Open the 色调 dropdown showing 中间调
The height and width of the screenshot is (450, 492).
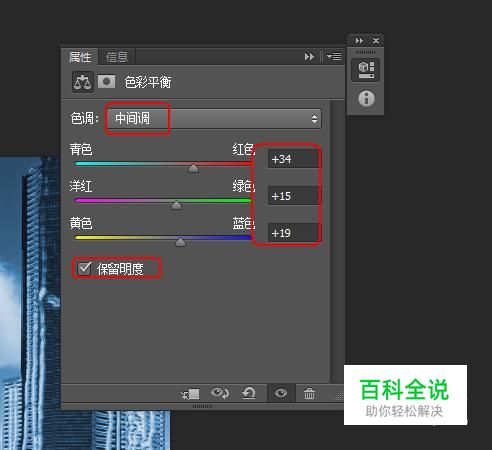coord(214,119)
